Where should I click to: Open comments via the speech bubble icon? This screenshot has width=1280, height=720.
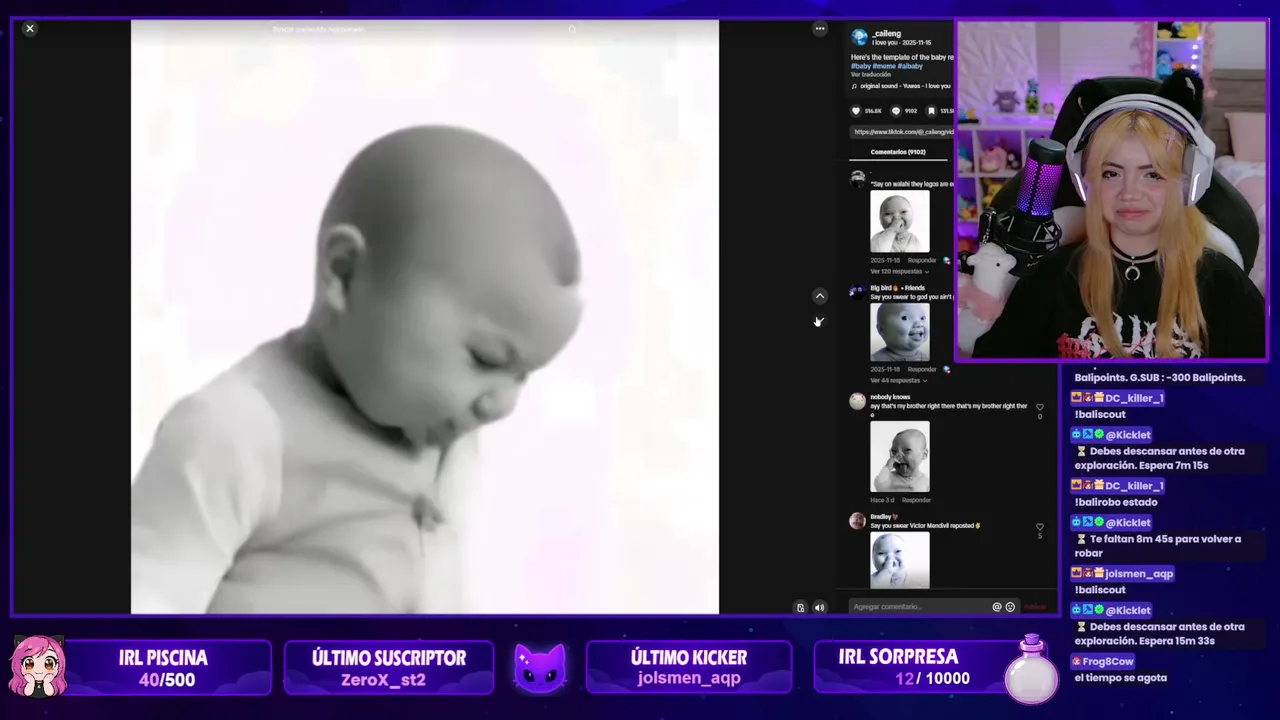[896, 111]
